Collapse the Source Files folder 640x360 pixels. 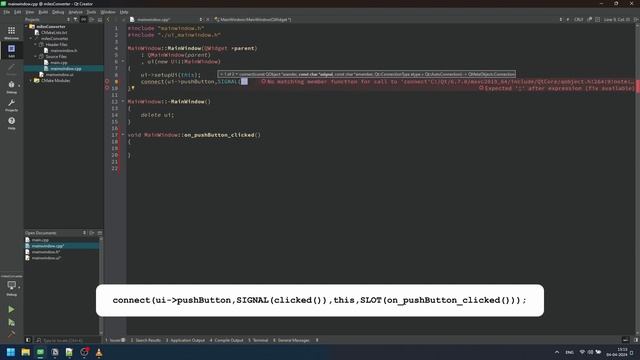(x=36, y=57)
